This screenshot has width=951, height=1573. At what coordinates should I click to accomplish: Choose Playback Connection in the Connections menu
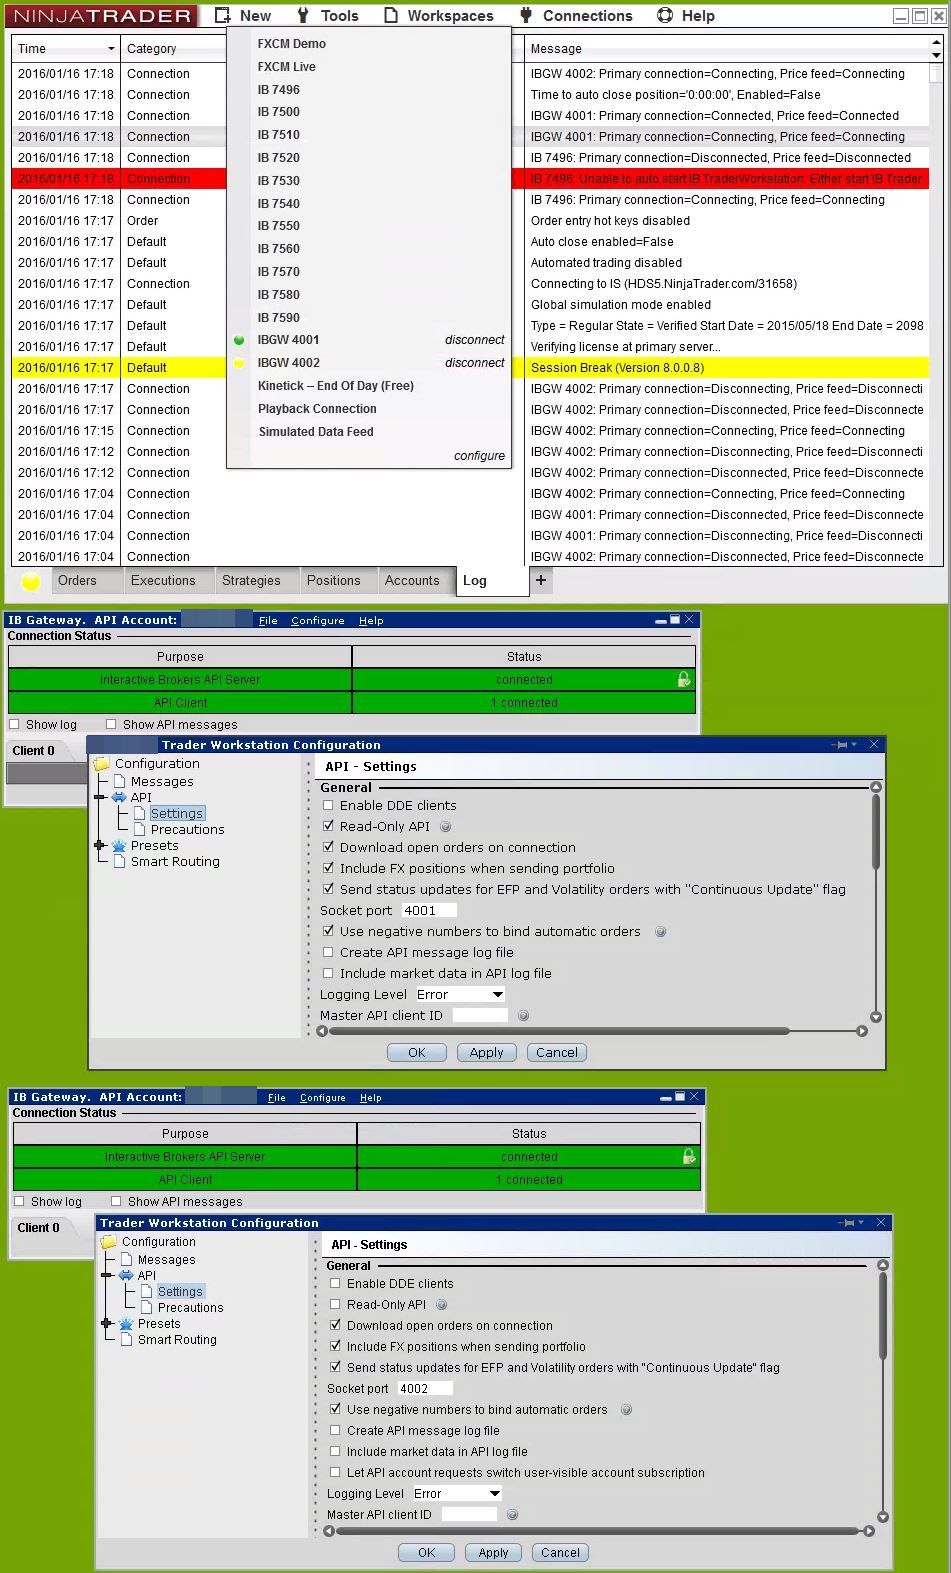[x=317, y=409]
